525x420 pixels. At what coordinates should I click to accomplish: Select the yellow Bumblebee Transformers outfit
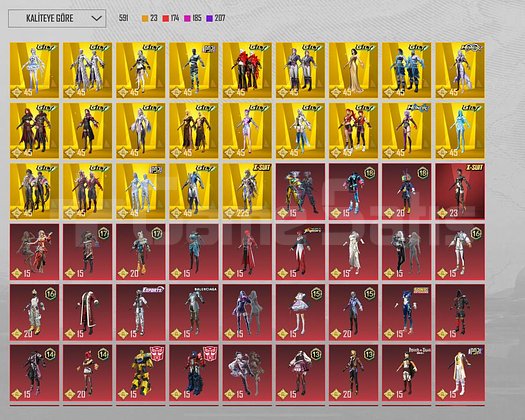(x=141, y=373)
